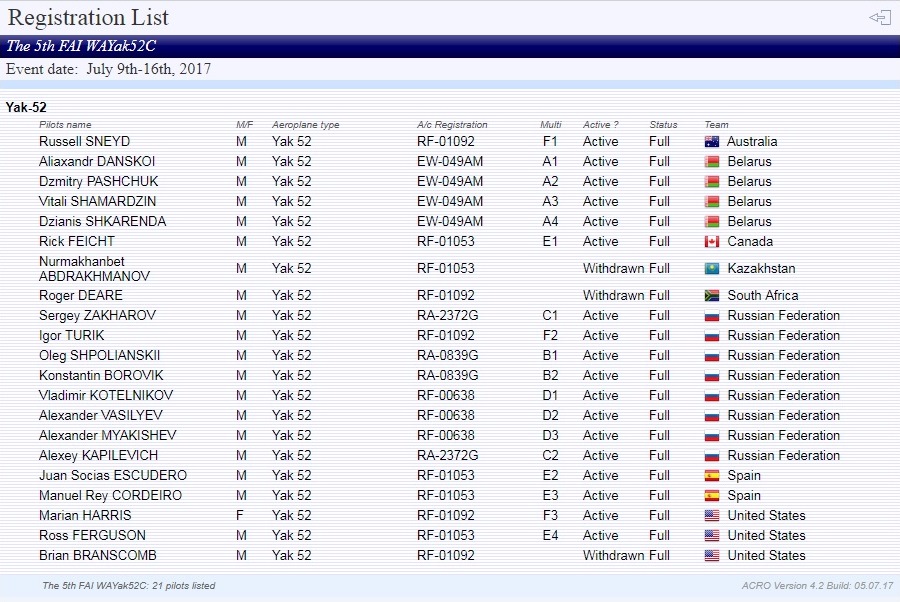
Task: Click the 21 pilots listed footer text
Action: 129,586
